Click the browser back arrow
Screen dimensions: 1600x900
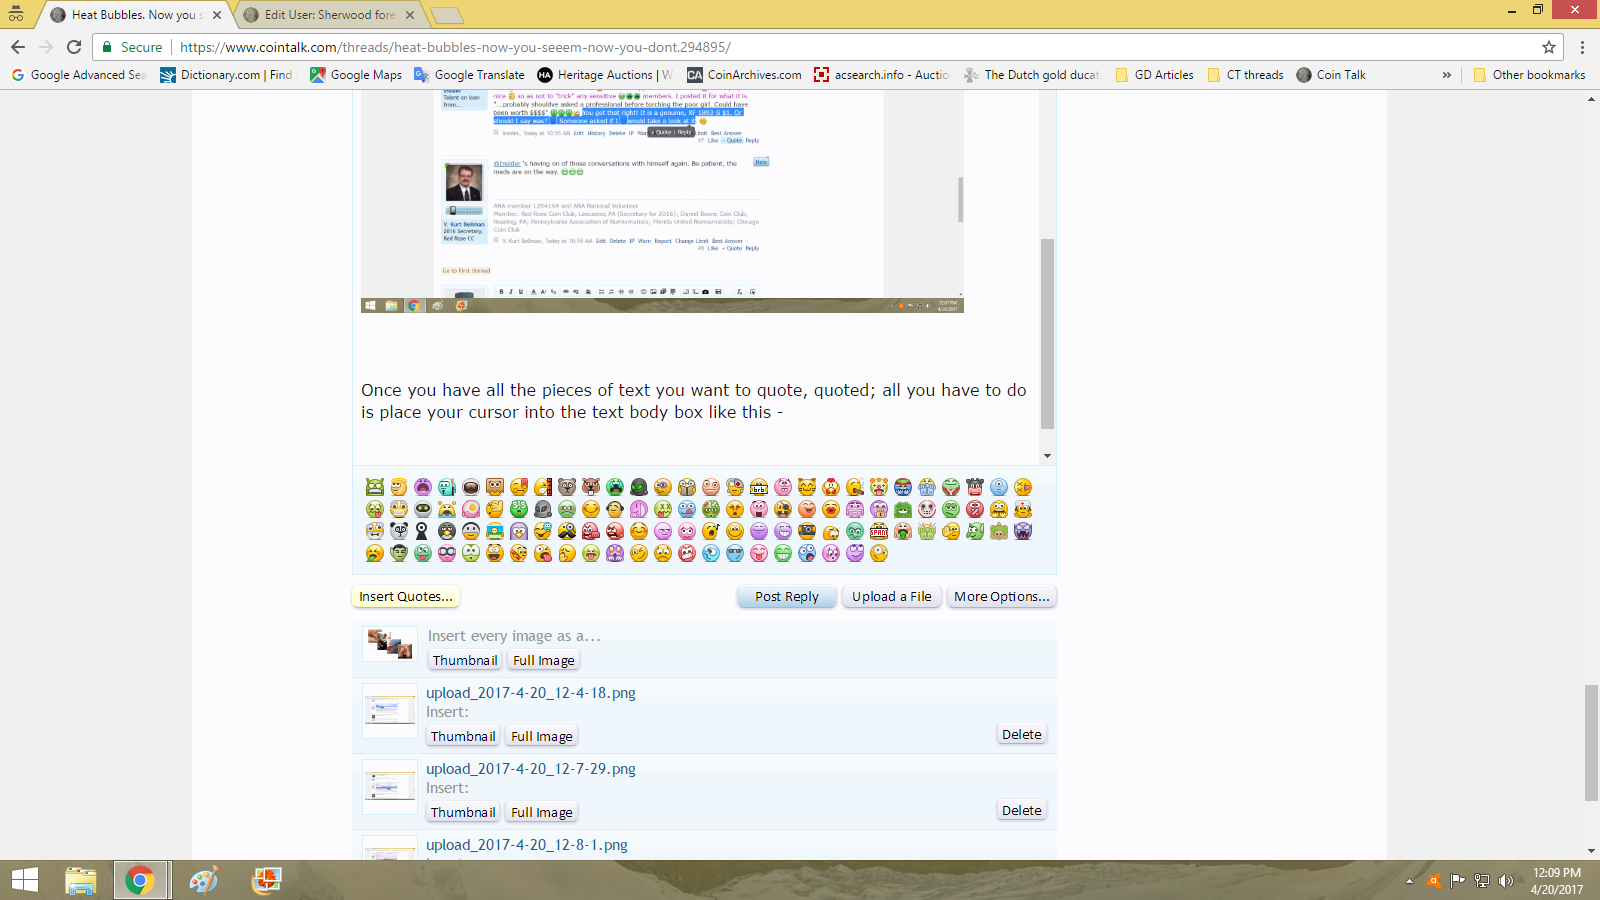[18, 47]
